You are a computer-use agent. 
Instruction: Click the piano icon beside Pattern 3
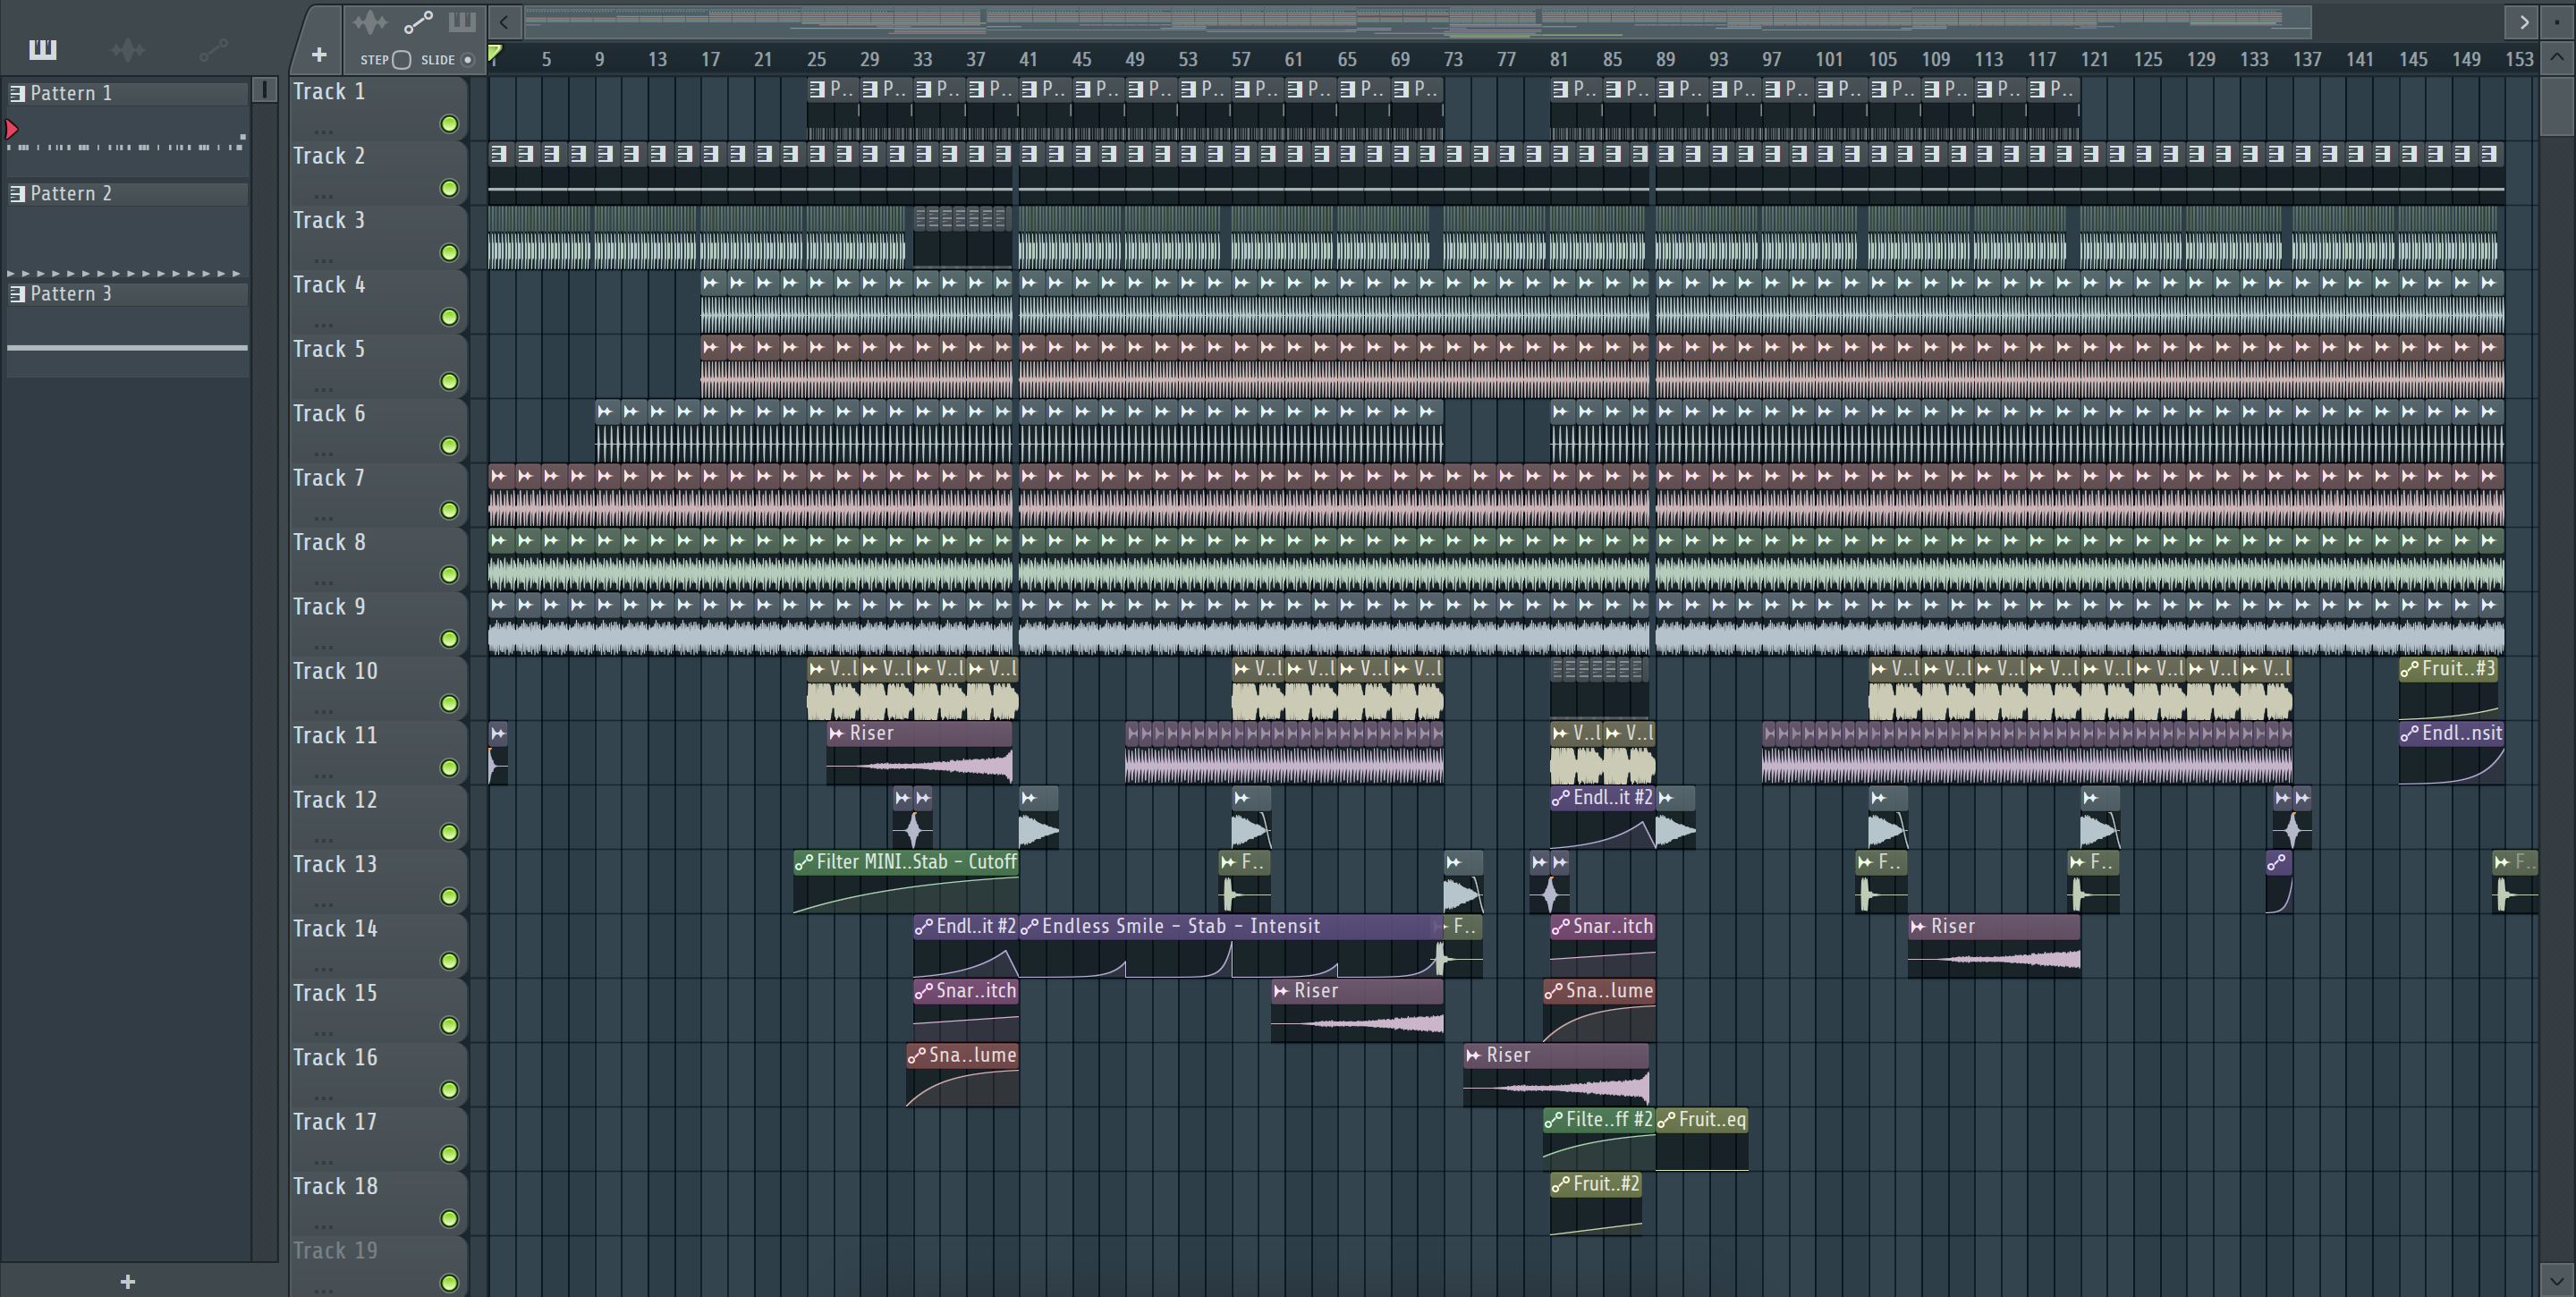click(x=17, y=293)
